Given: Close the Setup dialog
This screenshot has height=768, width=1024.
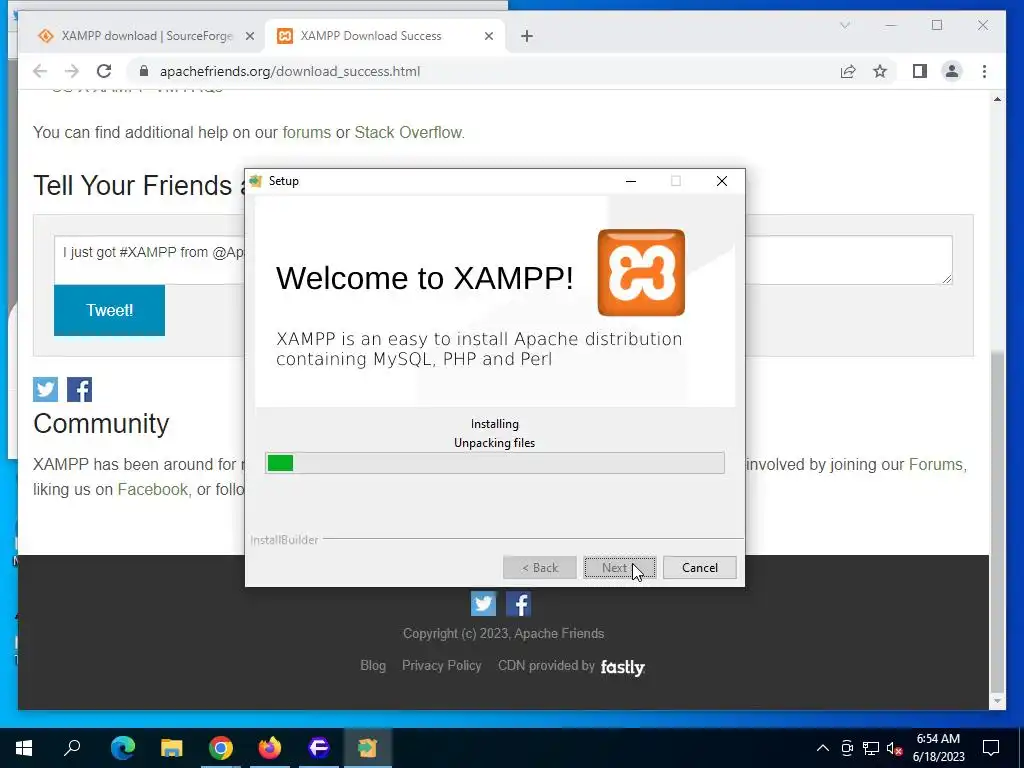Looking at the screenshot, I should click(x=722, y=181).
